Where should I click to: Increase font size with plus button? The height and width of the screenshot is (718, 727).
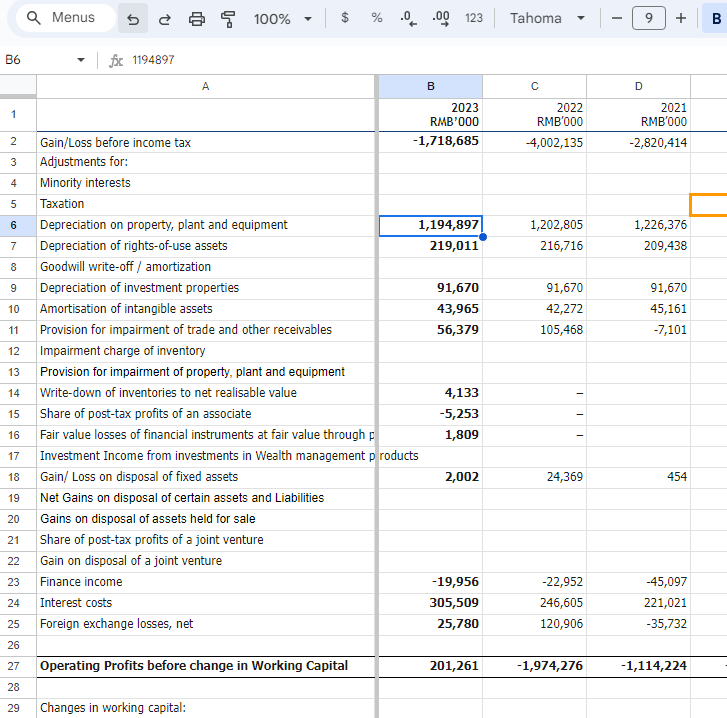681,18
